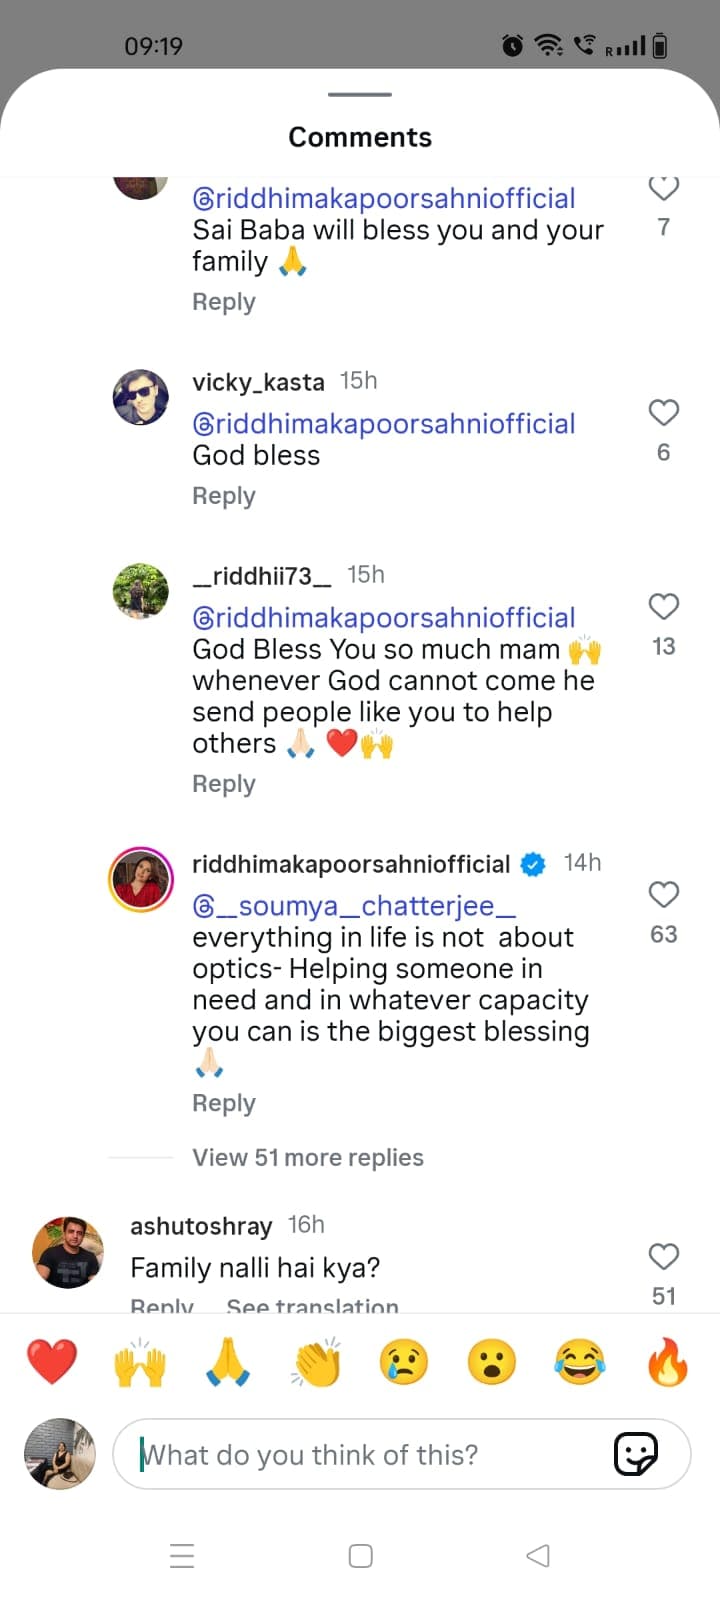The height and width of the screenshot is (1600, 720).
Task: Tap the Android back navigation button
Action: coord(538,1555)
